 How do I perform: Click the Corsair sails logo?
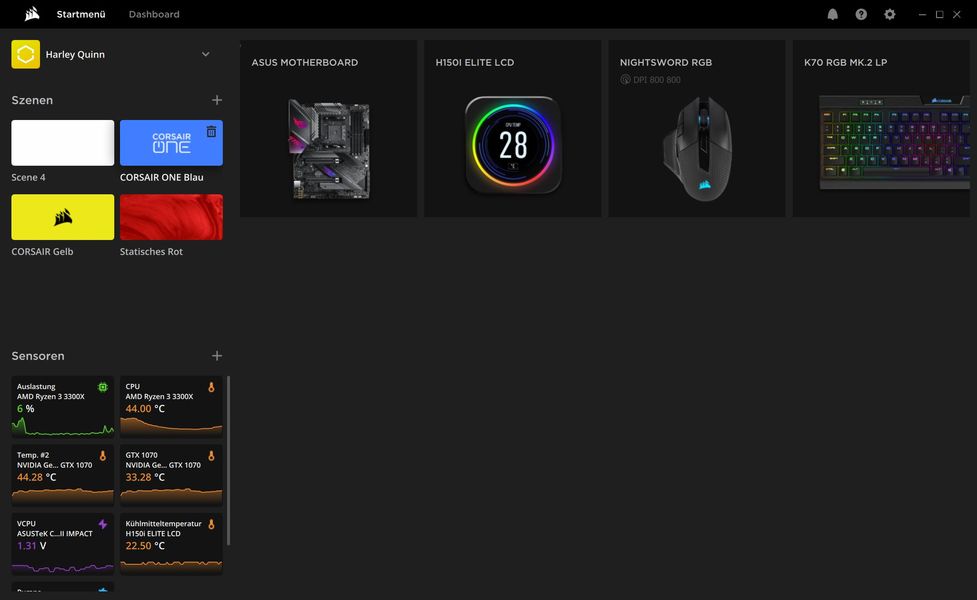(x=32, y=14)
